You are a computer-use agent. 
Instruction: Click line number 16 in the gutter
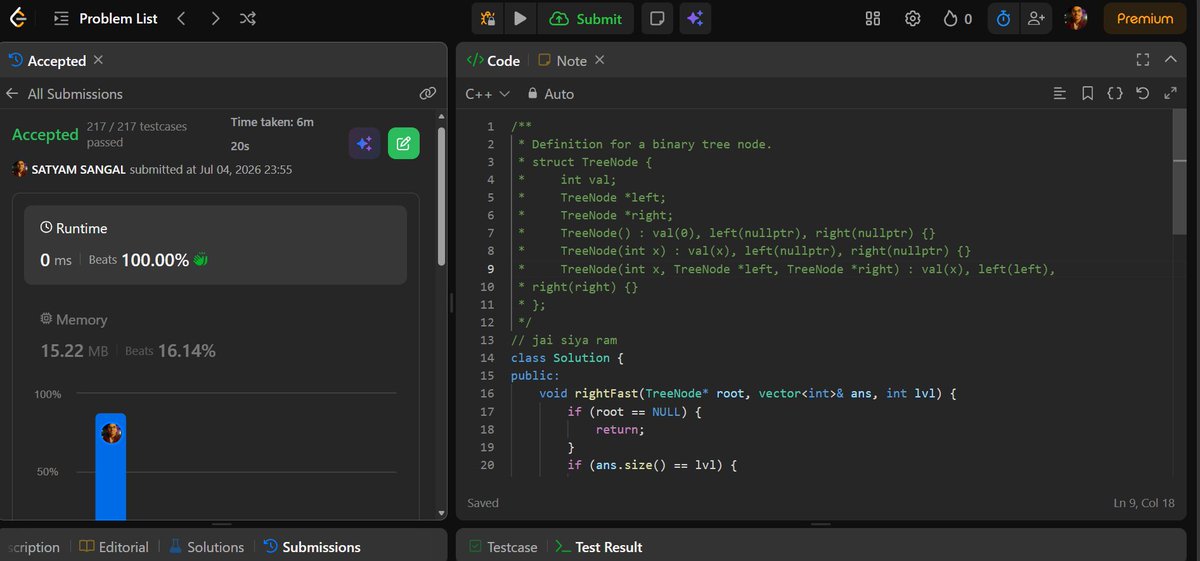click(487, 393)
